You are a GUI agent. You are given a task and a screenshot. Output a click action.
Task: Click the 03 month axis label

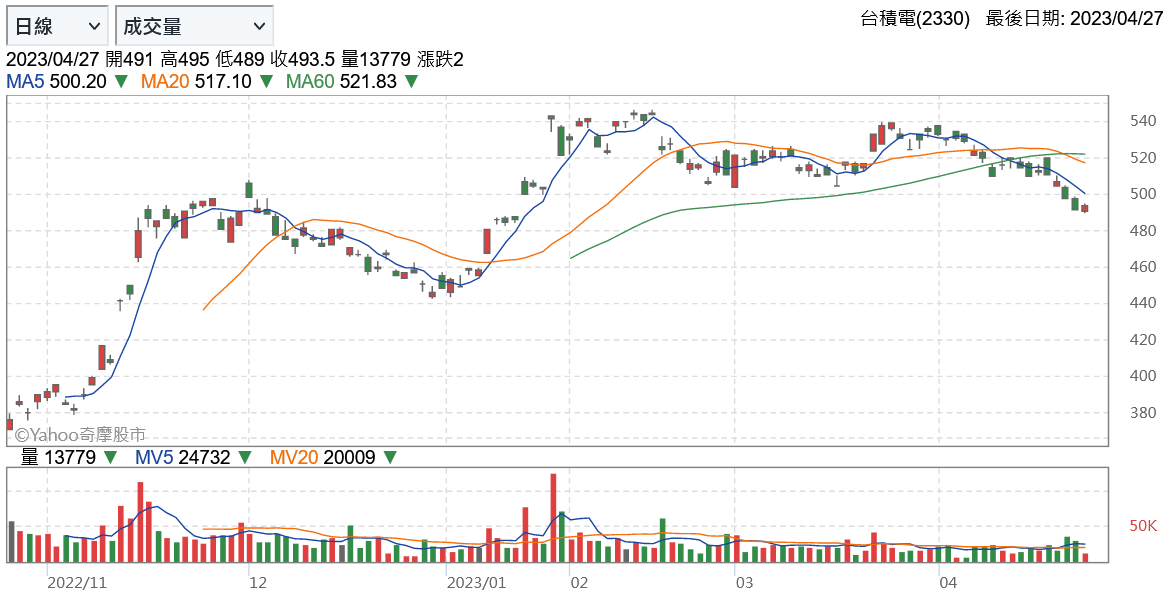[744, 583]
